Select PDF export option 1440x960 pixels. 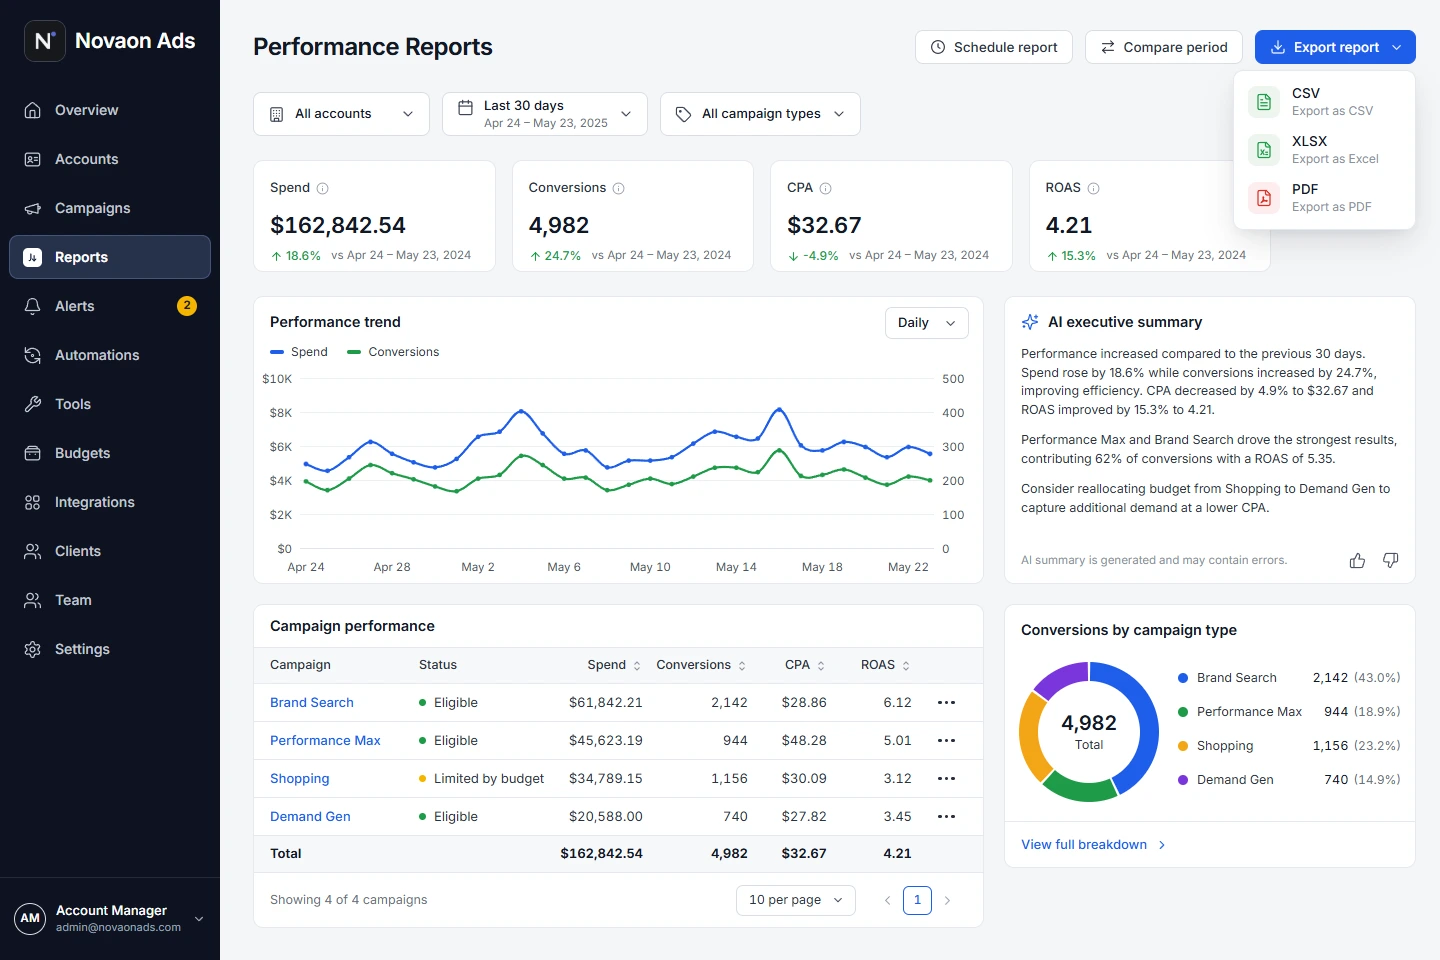(x=1324, y=198)
